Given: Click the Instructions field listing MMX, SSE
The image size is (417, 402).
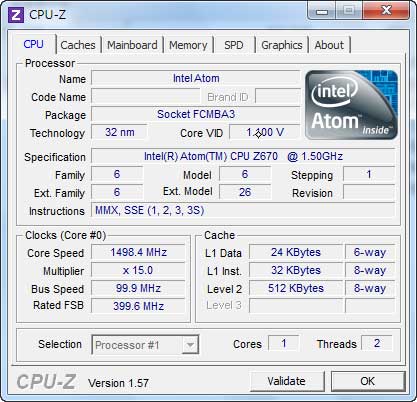Looking at the screenshot, I should [x=243, y=210].
